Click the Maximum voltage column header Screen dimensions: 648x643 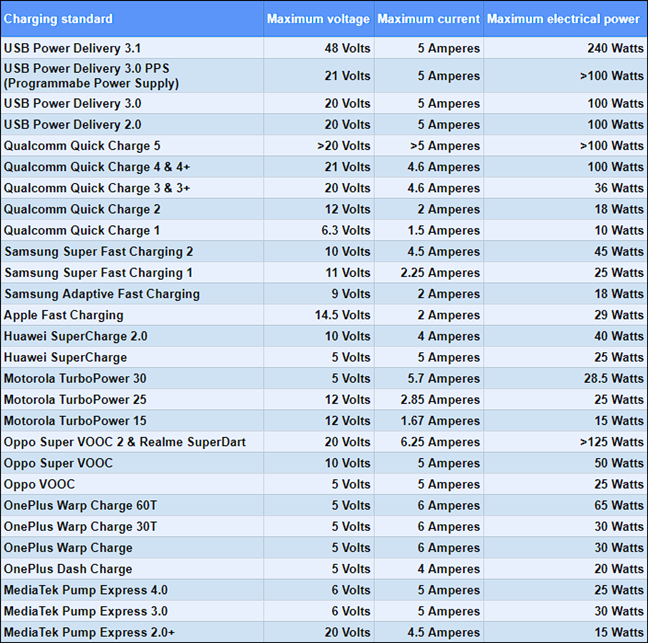pyautogui.click(x=318, y=19)
